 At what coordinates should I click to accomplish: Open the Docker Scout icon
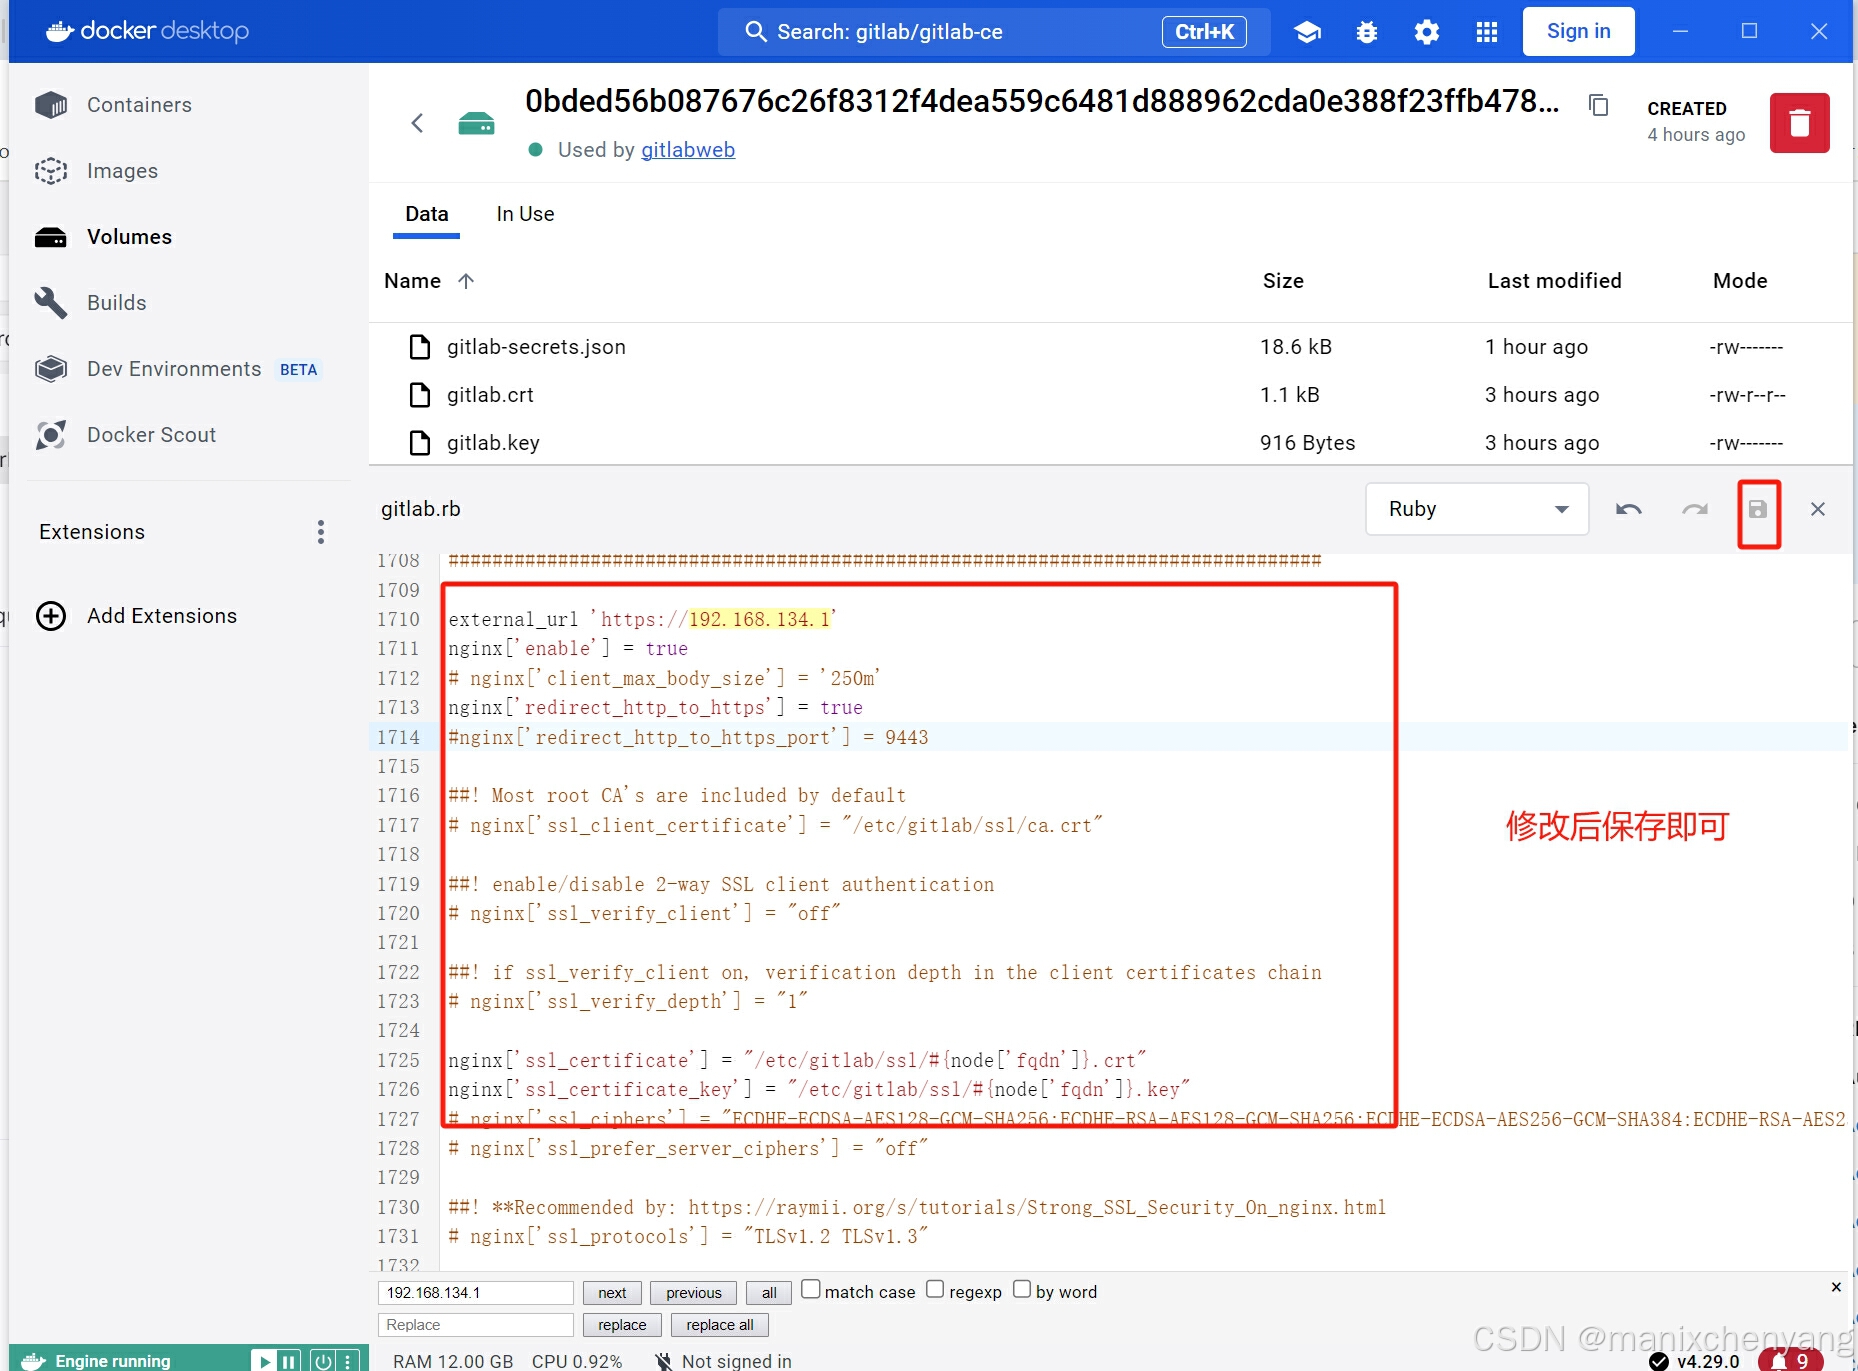click(x=51, y=435)
